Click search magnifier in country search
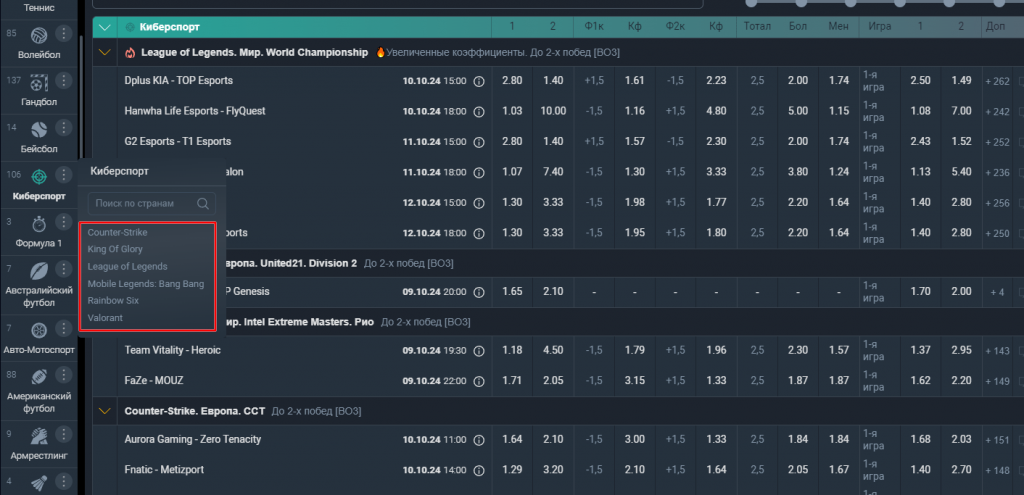Viewport: 1024px width, 495px height. click(203, 204)
